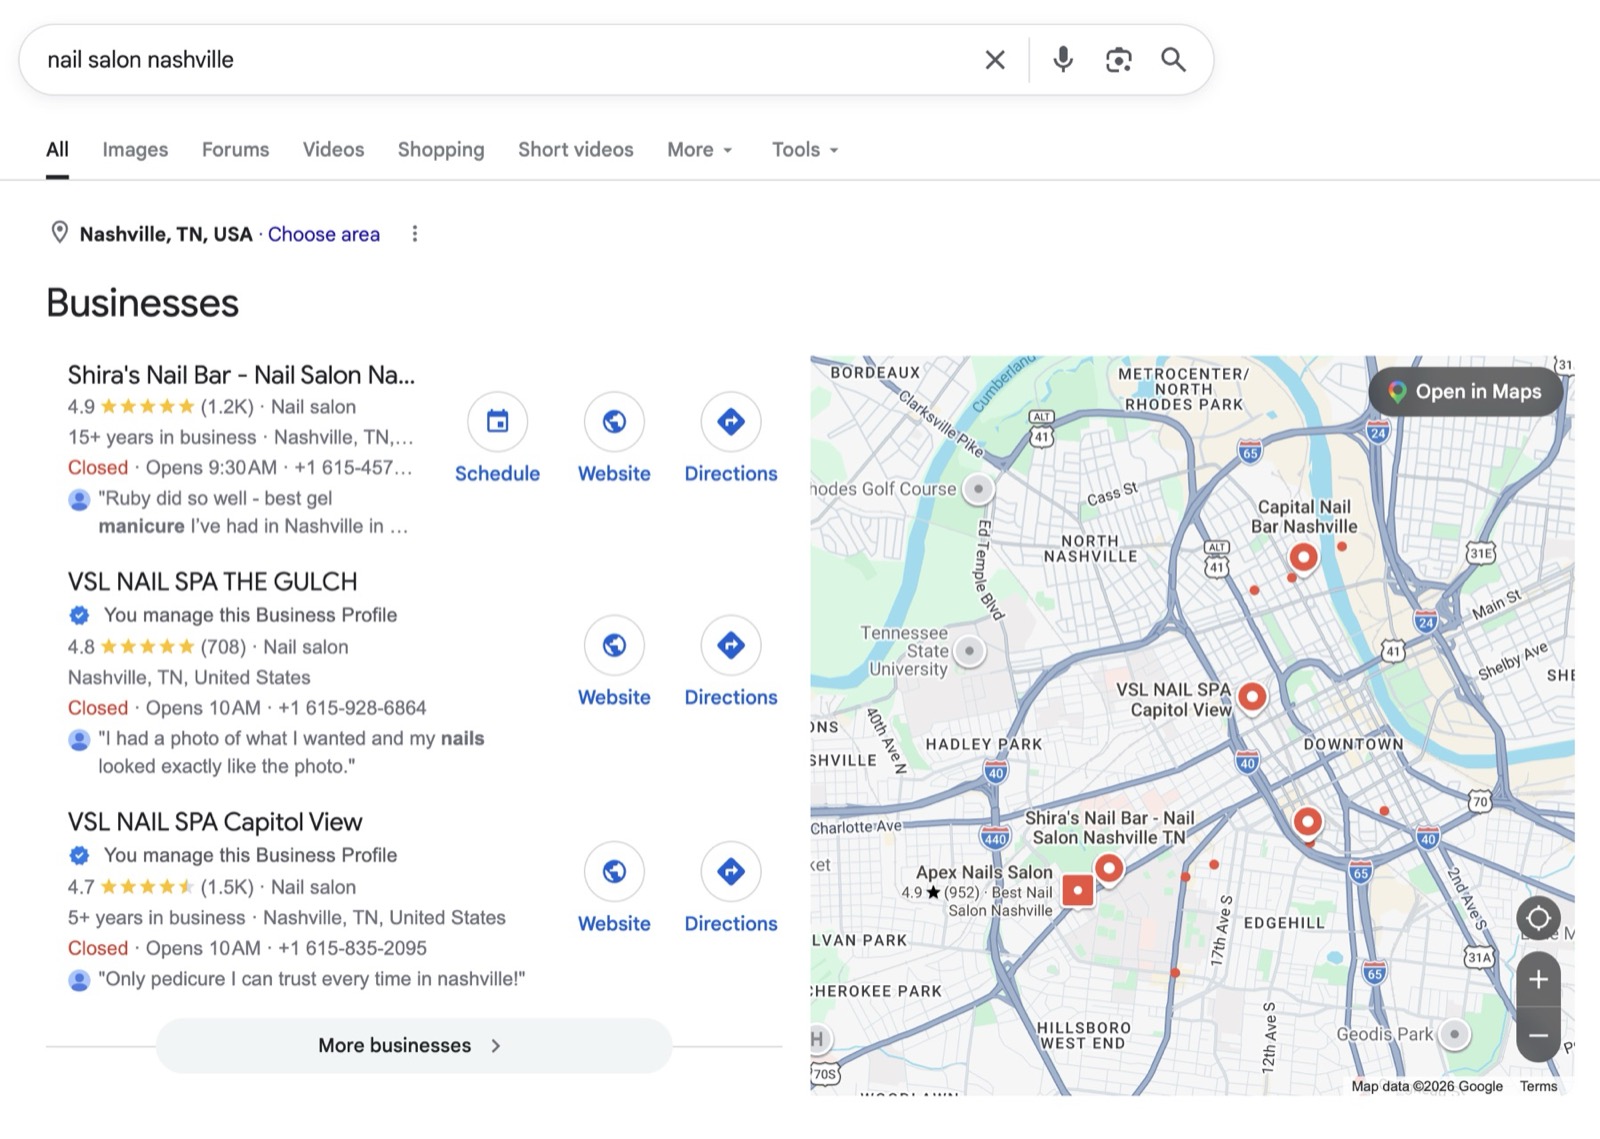The width and height of the screenshot is (1600, 1139).
Task: Open the three-dot menu beside Choose area
Action: pyautogui.click(x=415, y=234)
